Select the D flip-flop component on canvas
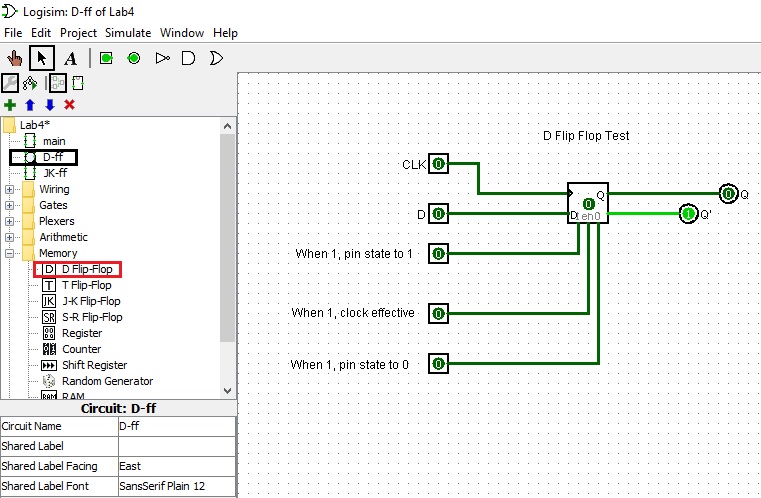The image size is (761, 498). pos(588,203)
